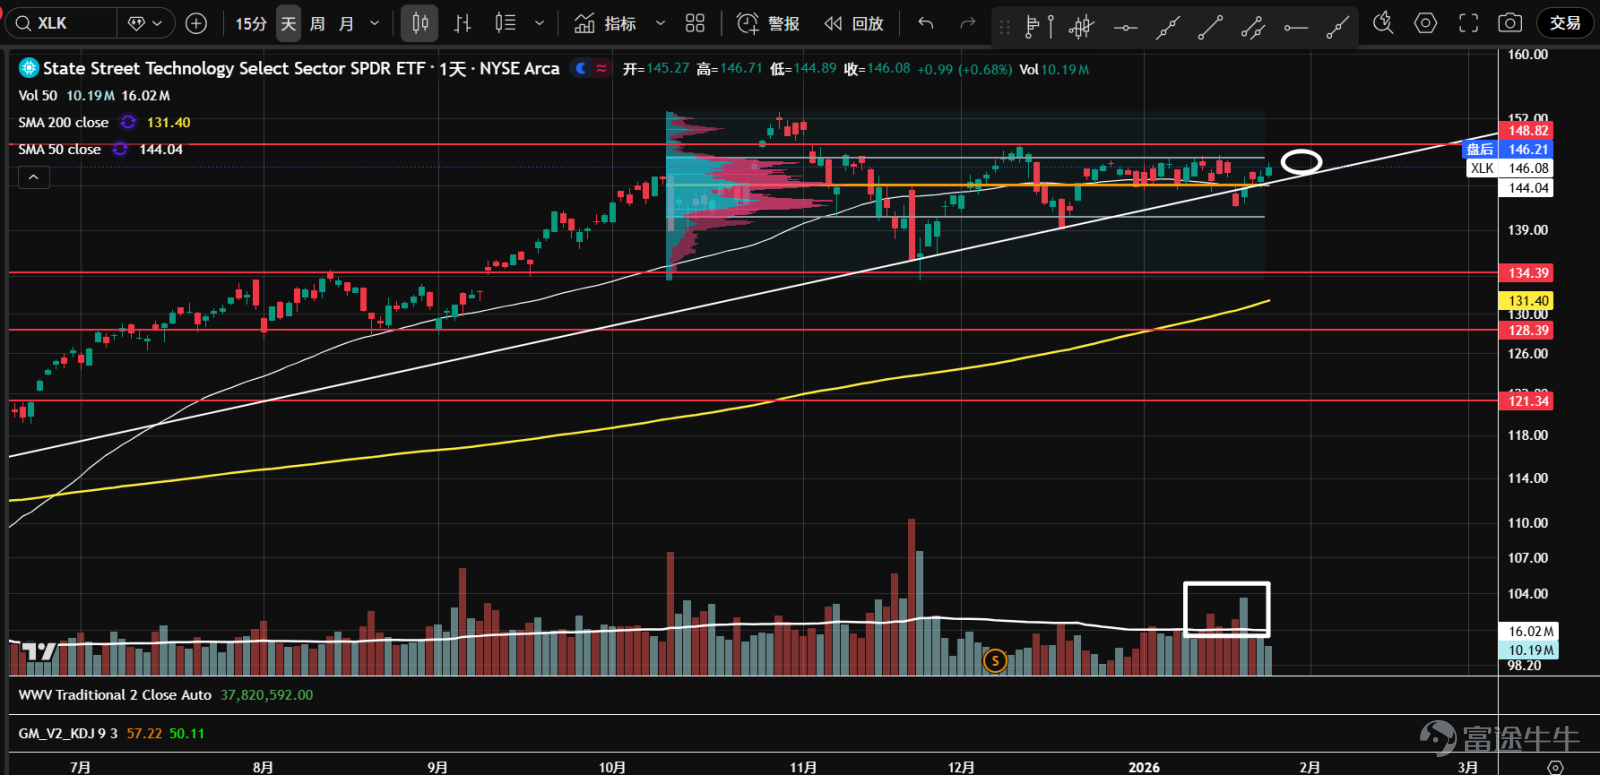This screenshot has height=775, width=1600.
Task: Click the 128.39 horizontal line price label
Action: (x=1527, y=330)
